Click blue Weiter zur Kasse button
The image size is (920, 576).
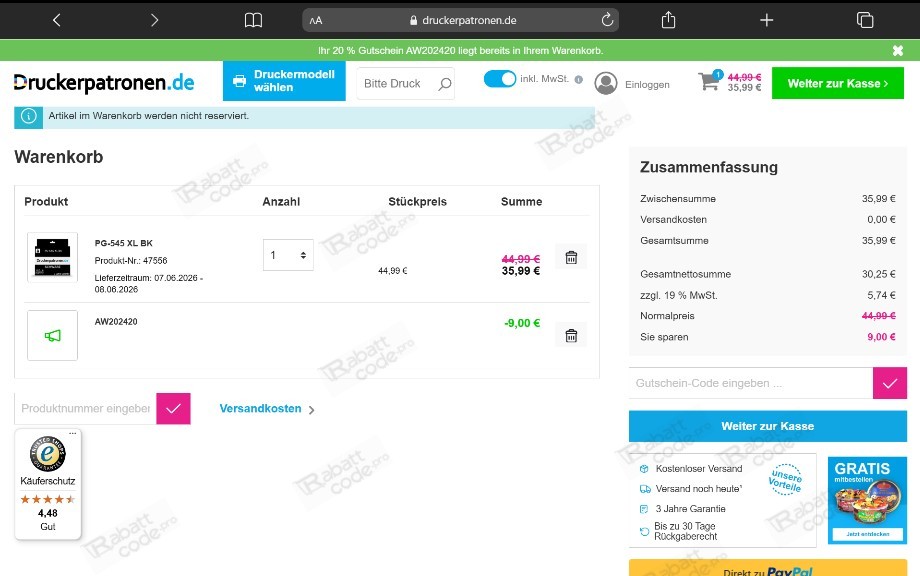(x=767, y=426)
